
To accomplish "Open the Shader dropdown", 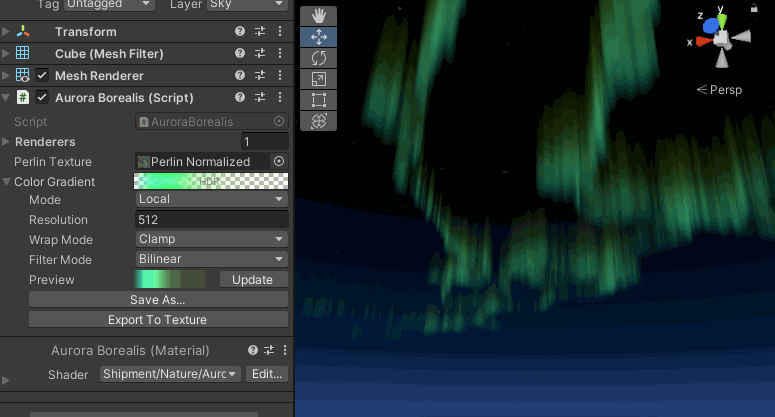I will click(170, 374).
